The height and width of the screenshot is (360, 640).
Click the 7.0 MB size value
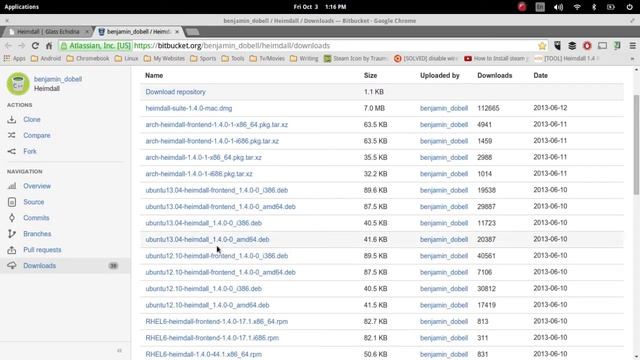pyautogui.click(x=374, y=108)
